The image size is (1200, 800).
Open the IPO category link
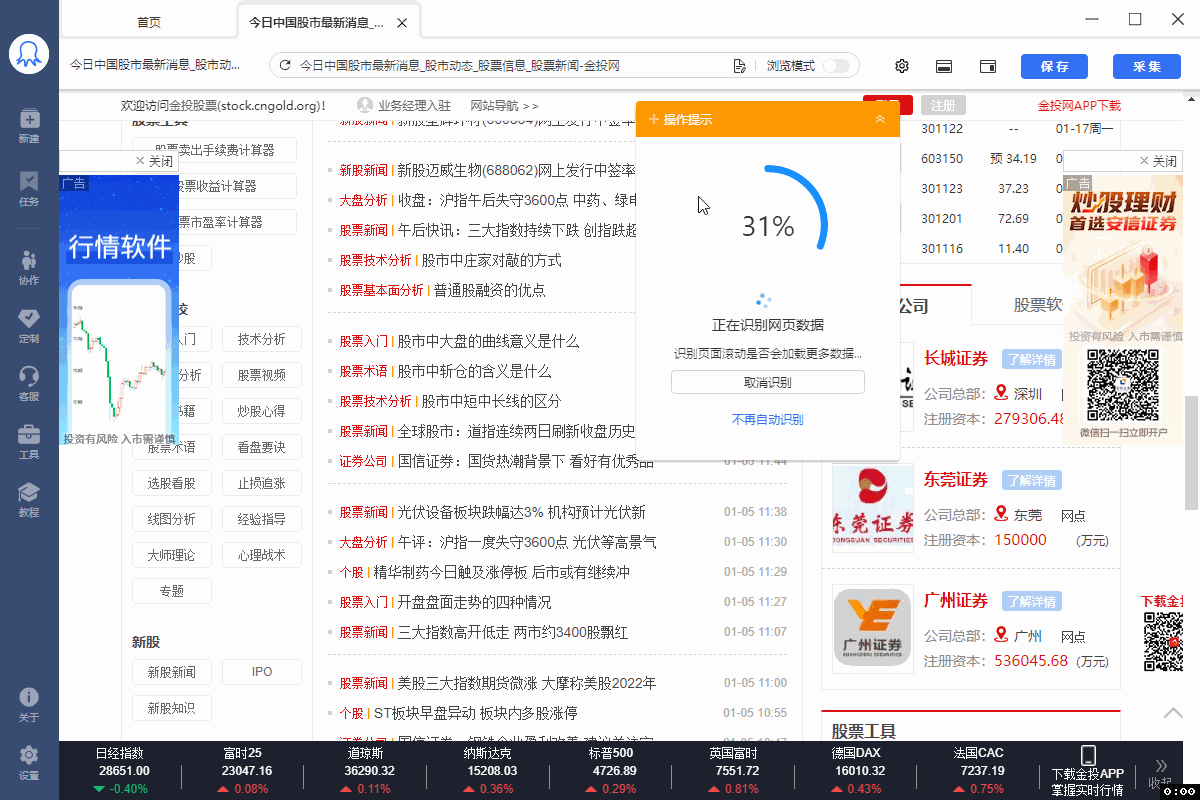point(261,672)
